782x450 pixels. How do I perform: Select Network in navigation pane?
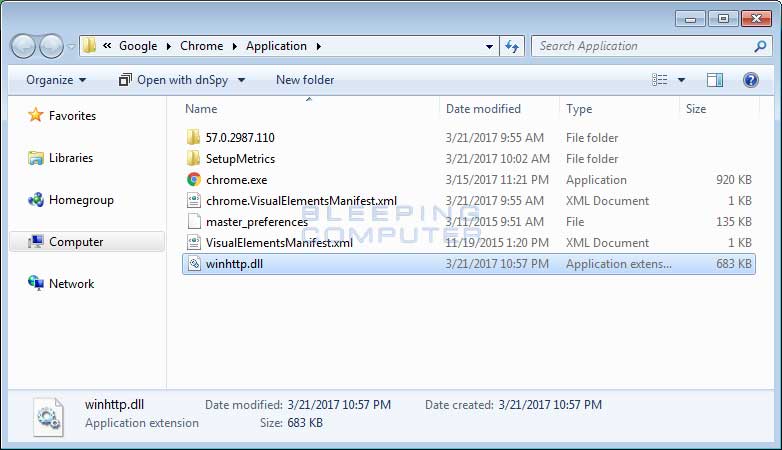click(71, 284)
